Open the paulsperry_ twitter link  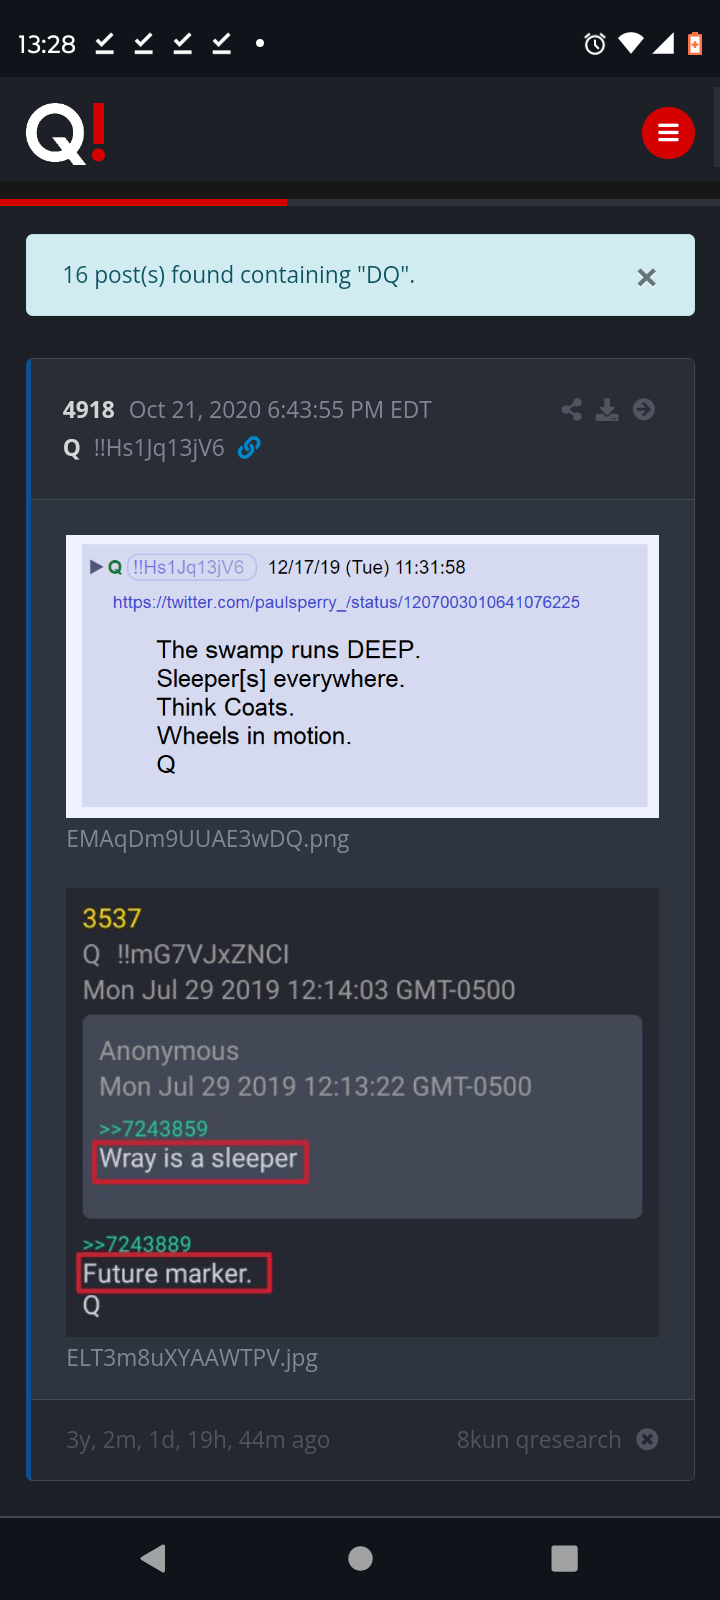pyautogui.click(x=346, y=602)
